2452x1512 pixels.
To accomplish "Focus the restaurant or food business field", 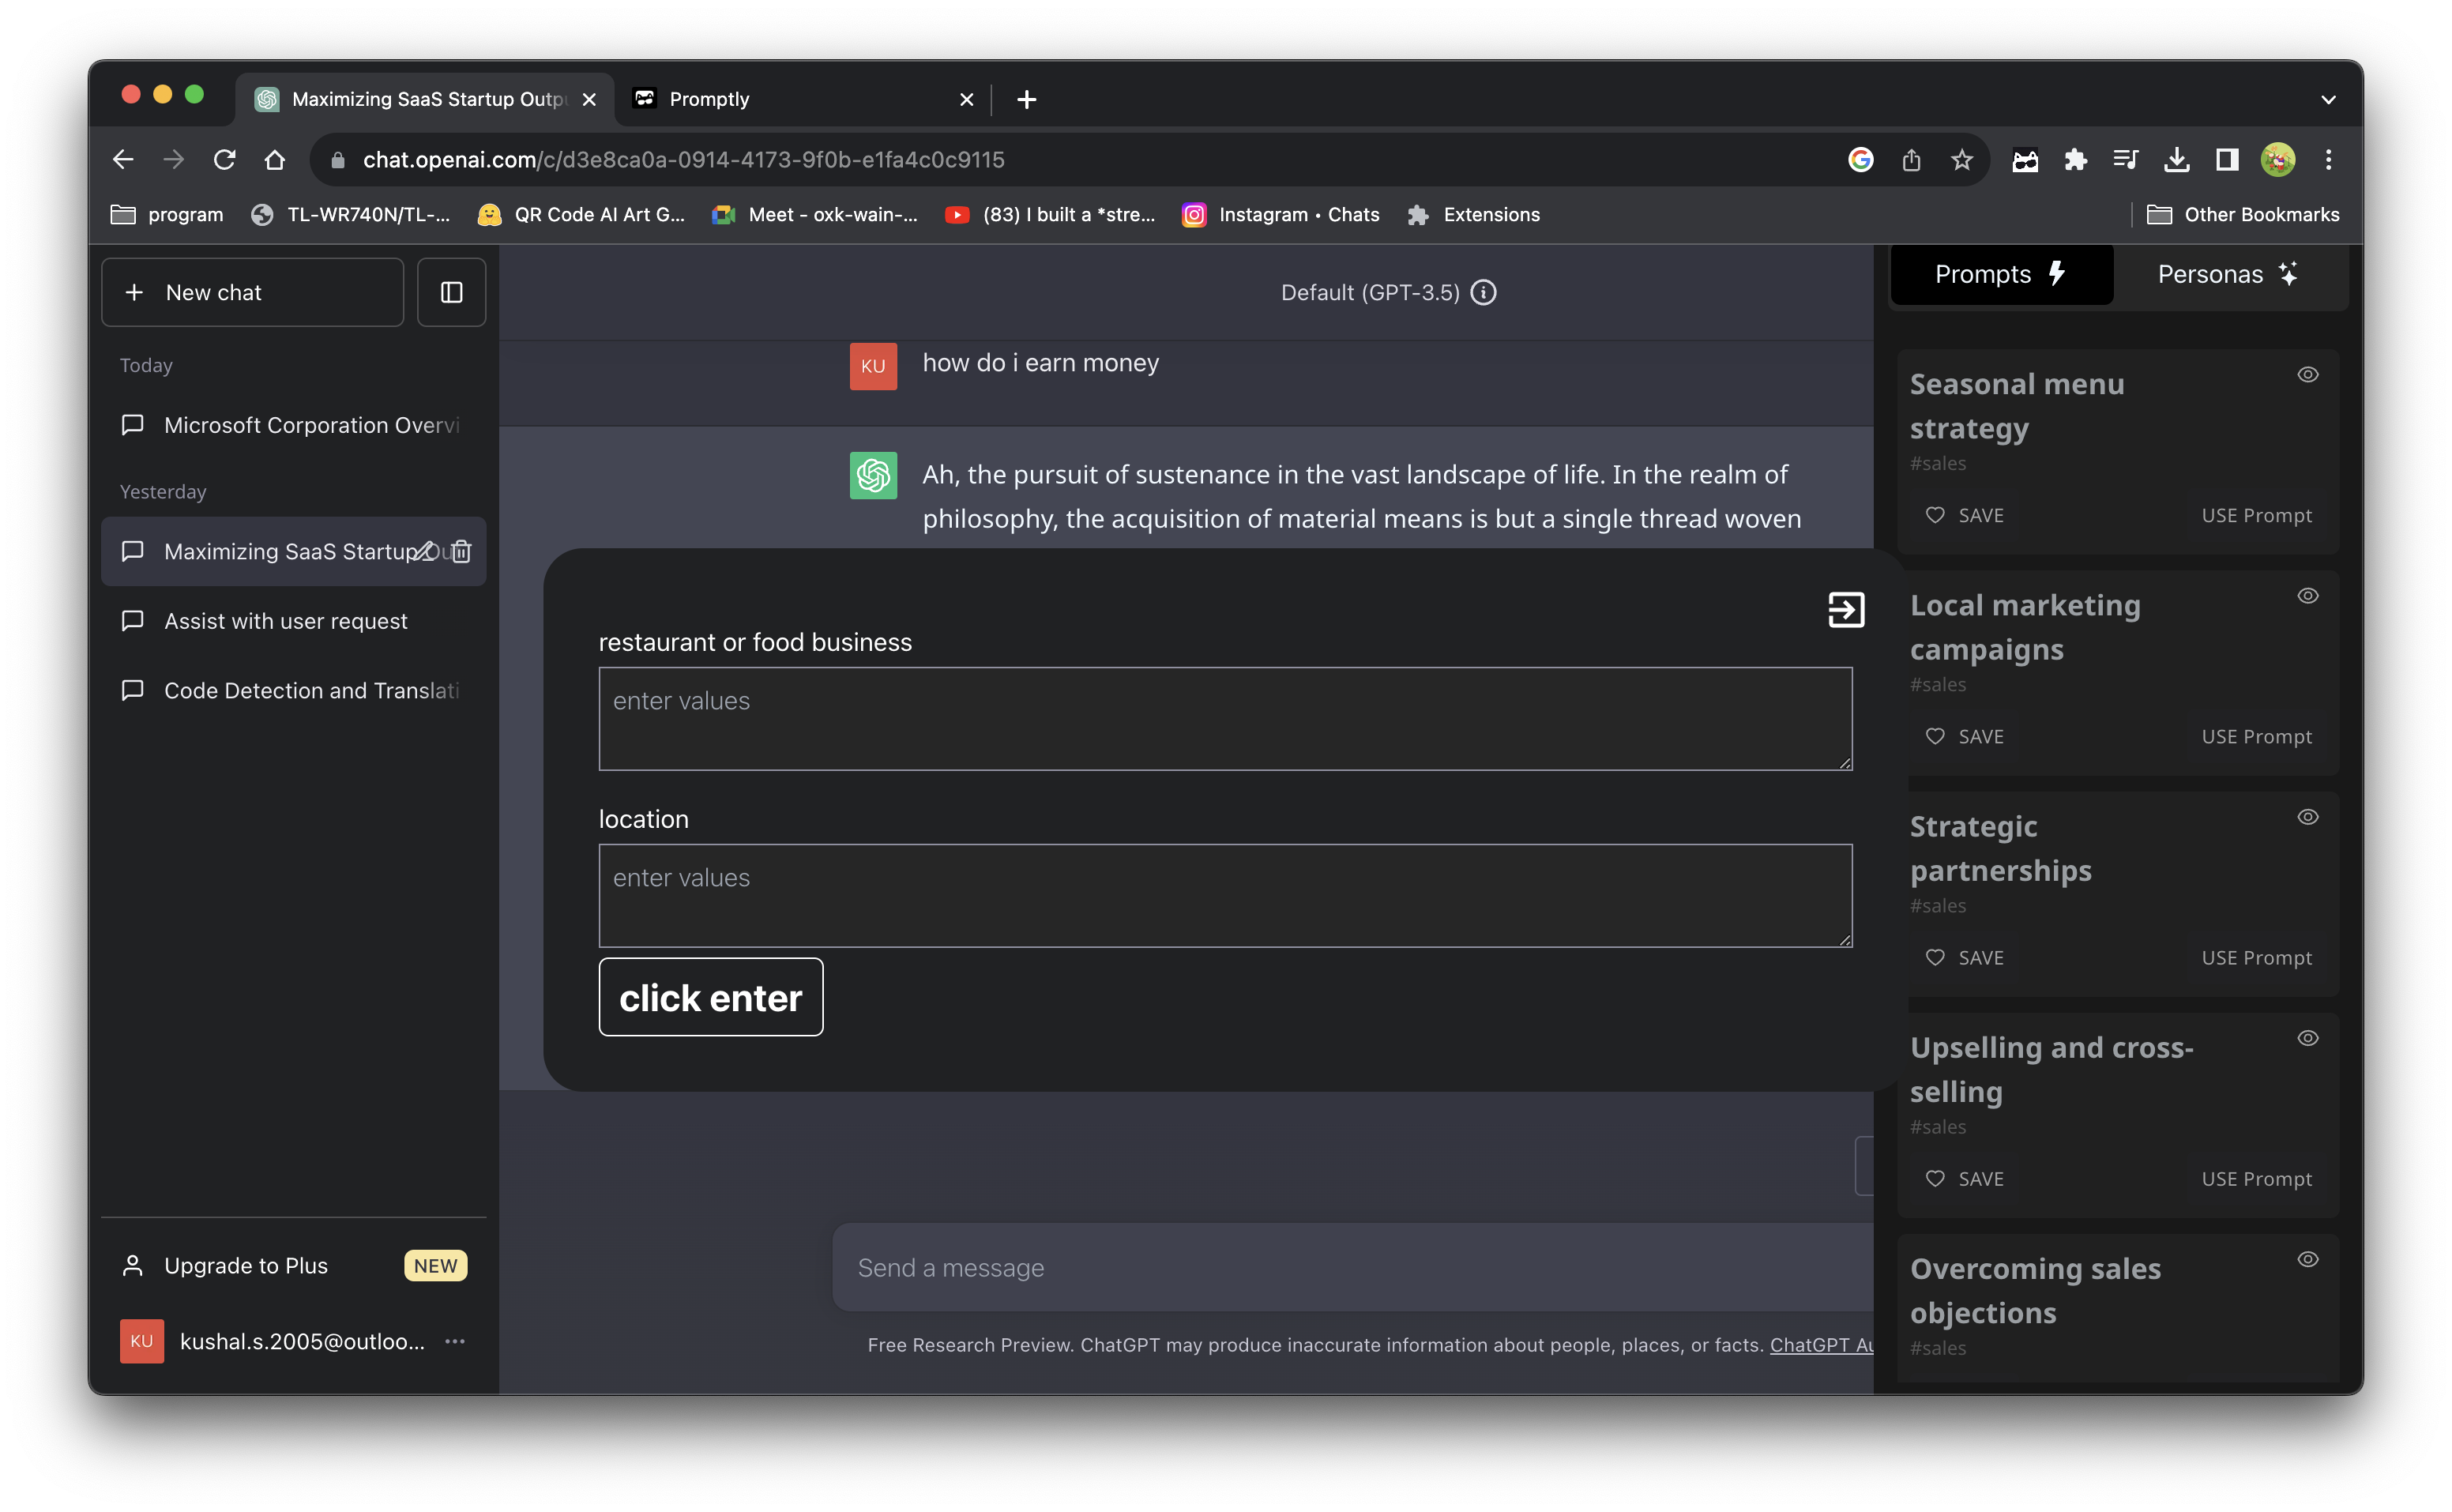I will (1224, 718).
